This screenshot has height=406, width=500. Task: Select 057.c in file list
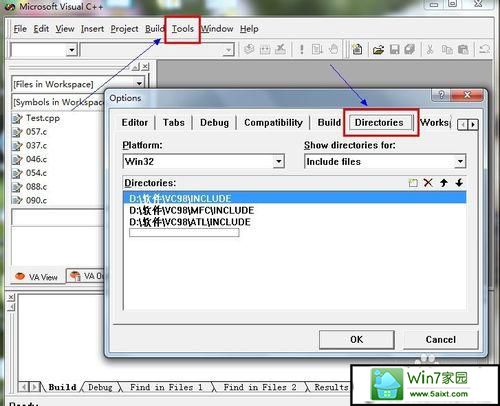[36, 132]
